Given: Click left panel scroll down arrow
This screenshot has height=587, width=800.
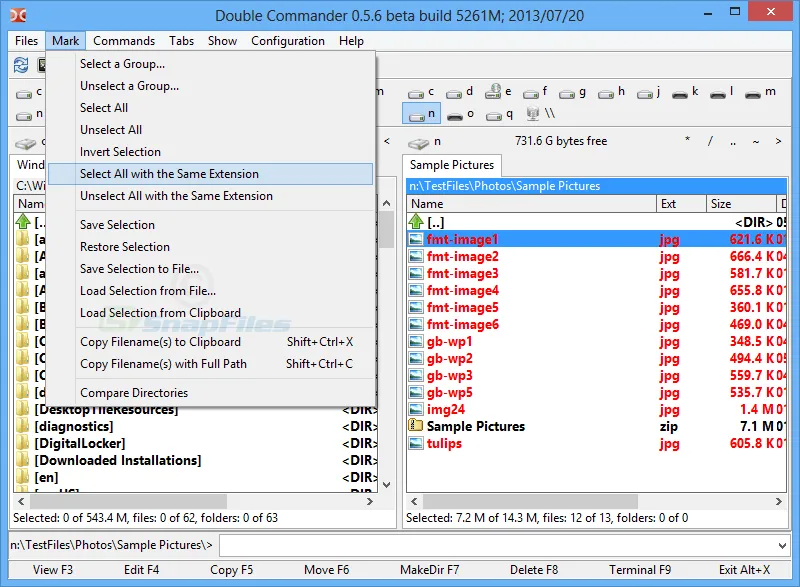Looking at the screenshot, I should [387, 484].
